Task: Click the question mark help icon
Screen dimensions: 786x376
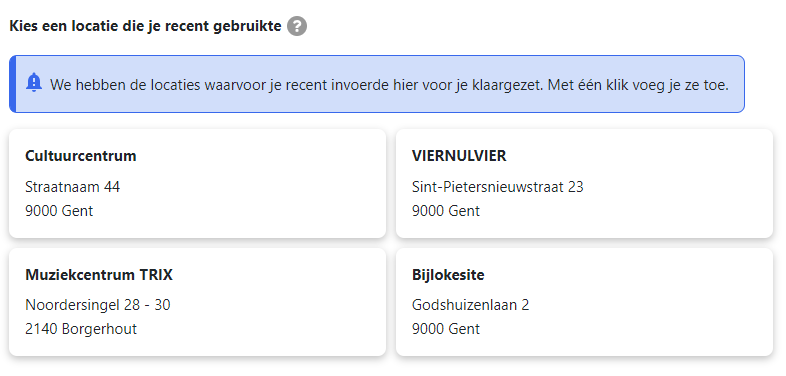Action: [297, 26]
